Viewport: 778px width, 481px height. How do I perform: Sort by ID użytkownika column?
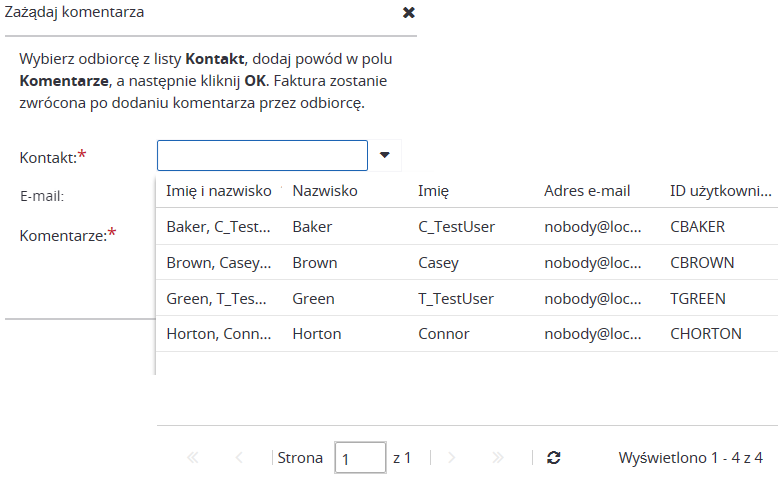[x=720, y=190]
